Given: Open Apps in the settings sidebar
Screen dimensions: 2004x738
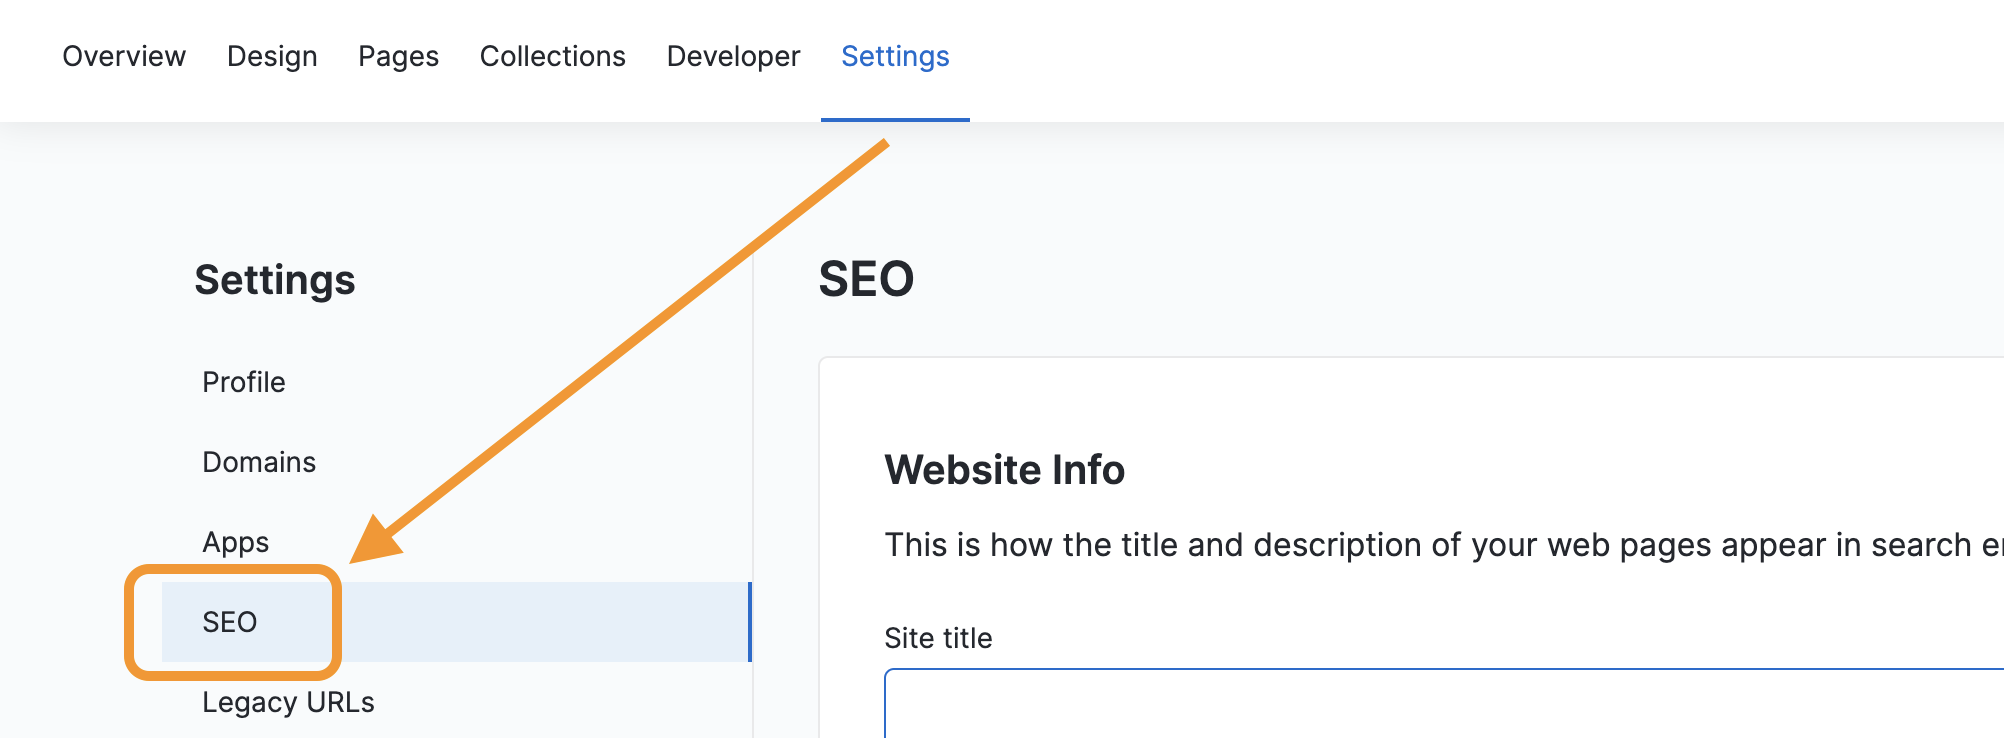Looking at the screenshot, I should pos(236,542).
